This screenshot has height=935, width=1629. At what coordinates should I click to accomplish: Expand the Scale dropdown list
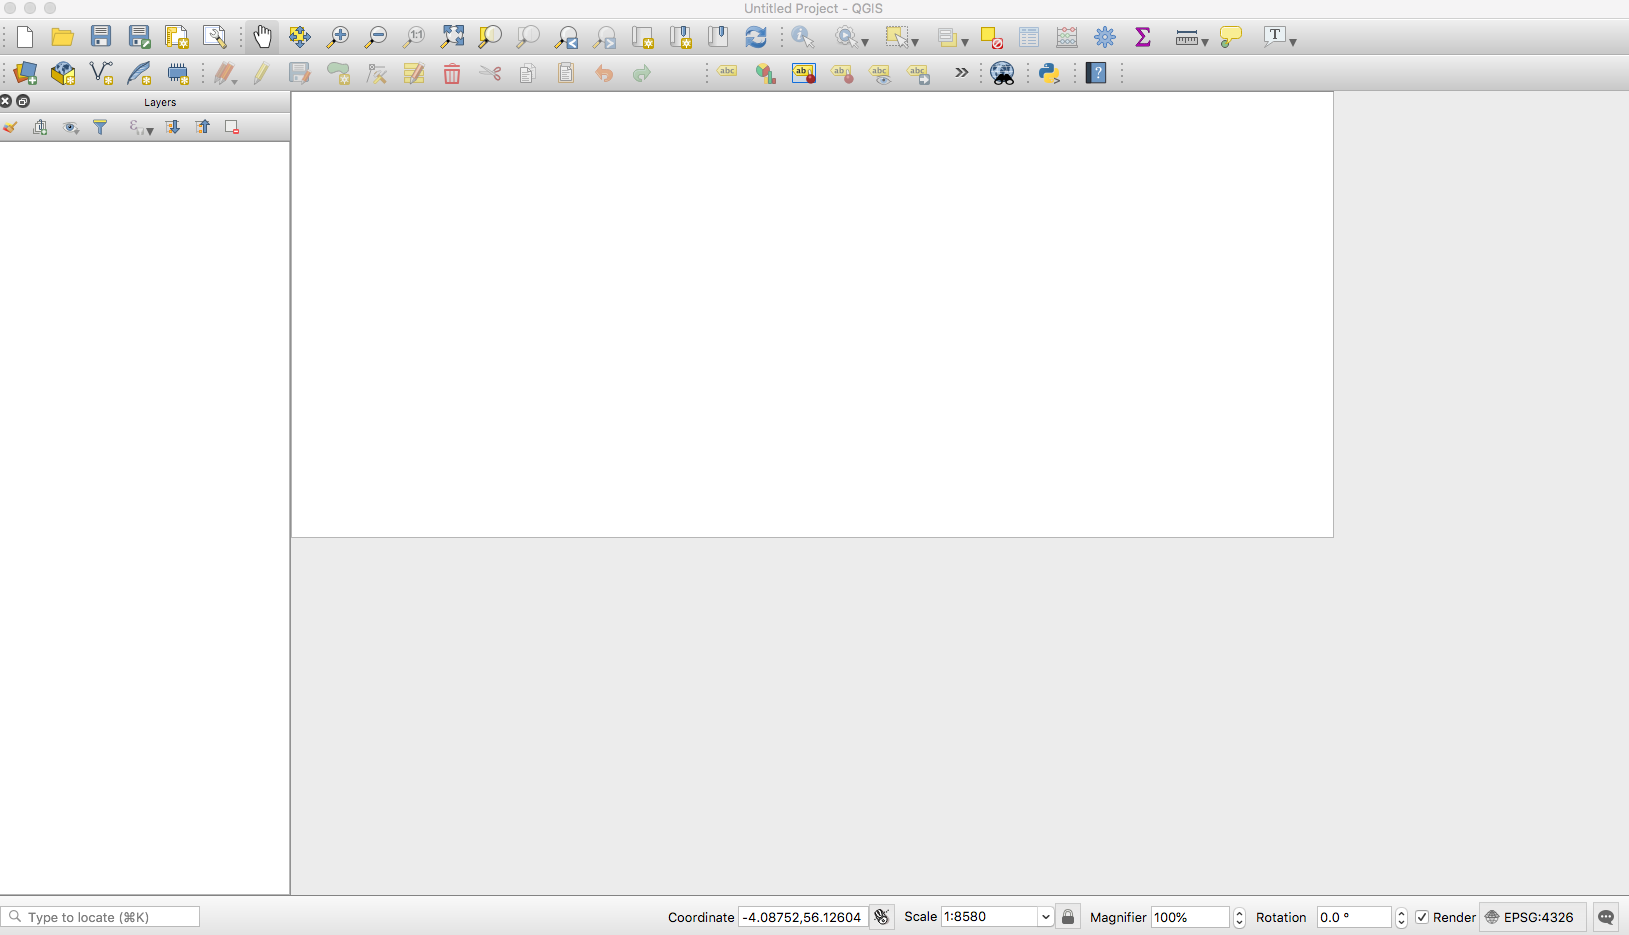click(1045, 917)
